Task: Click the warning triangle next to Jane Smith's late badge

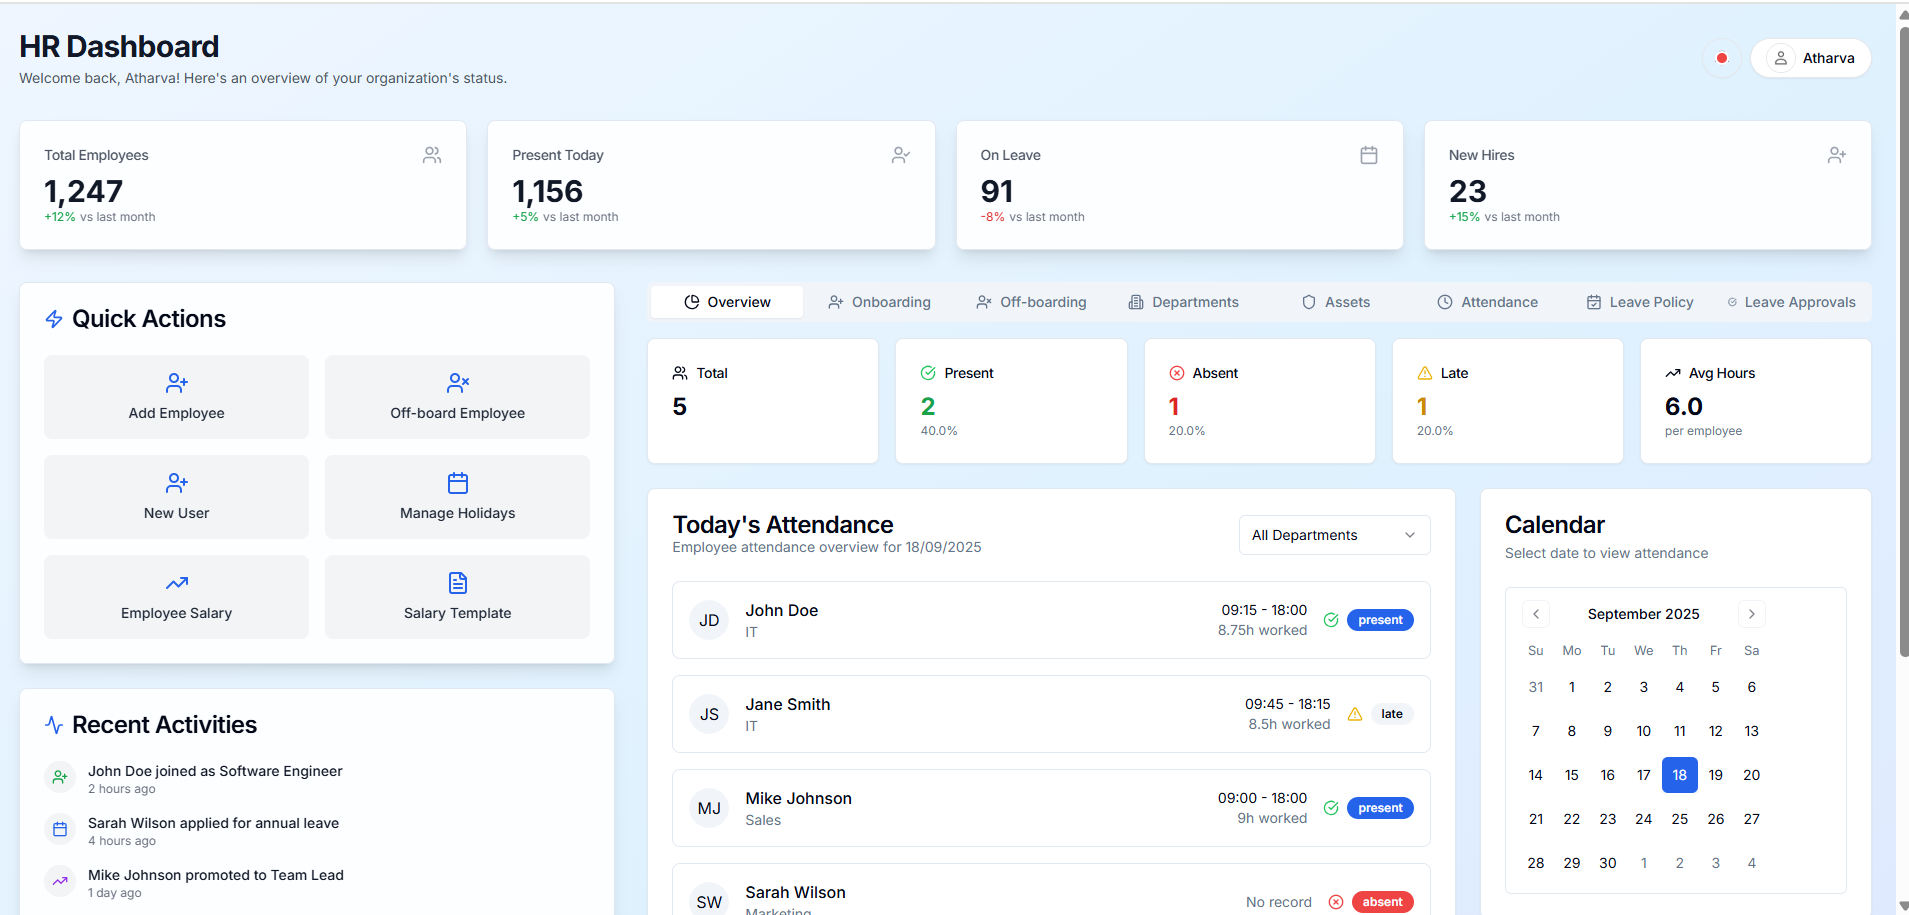Action: point(1355,713)
